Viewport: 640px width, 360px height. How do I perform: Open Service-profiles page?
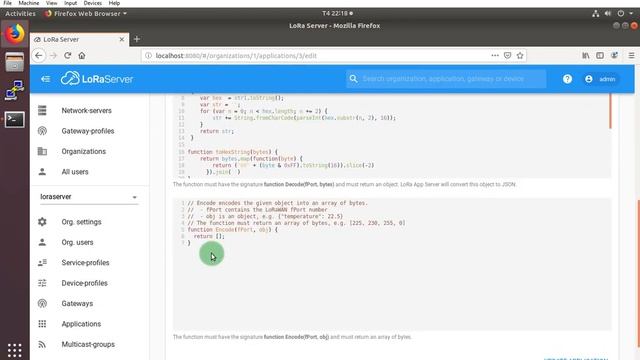point(85,263)
